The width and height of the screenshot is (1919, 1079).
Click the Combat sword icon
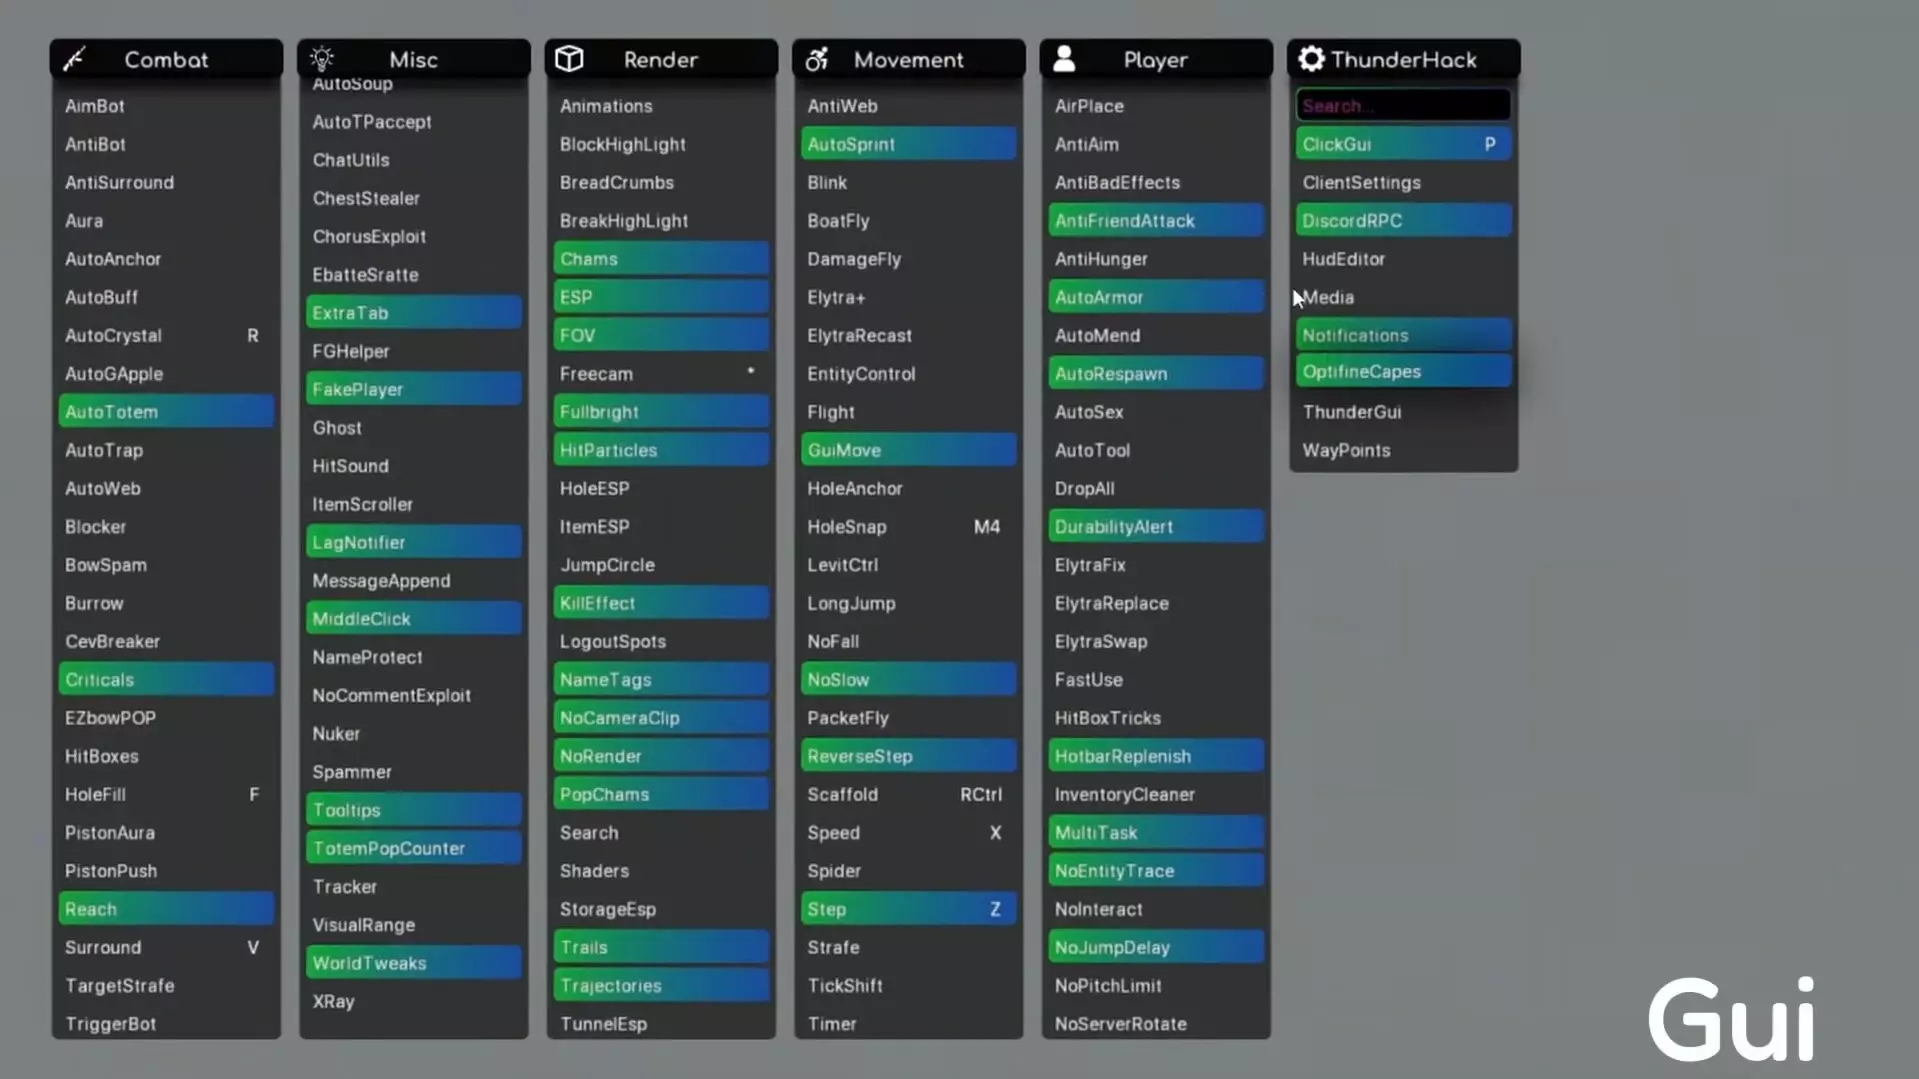coord(74,60)
